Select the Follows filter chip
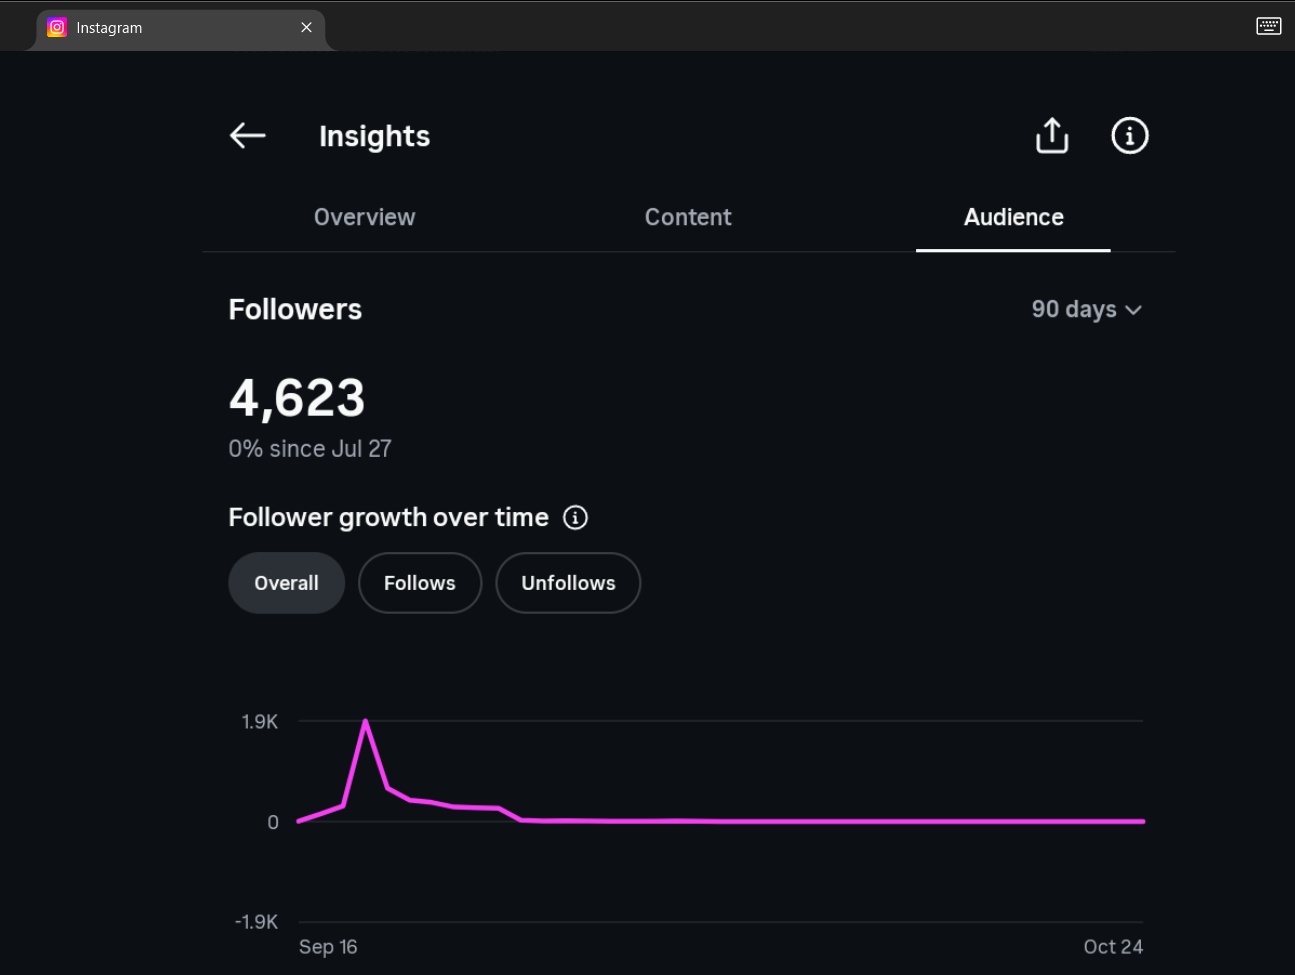The width and height of the screenshot is (1295, 975). 420,583
